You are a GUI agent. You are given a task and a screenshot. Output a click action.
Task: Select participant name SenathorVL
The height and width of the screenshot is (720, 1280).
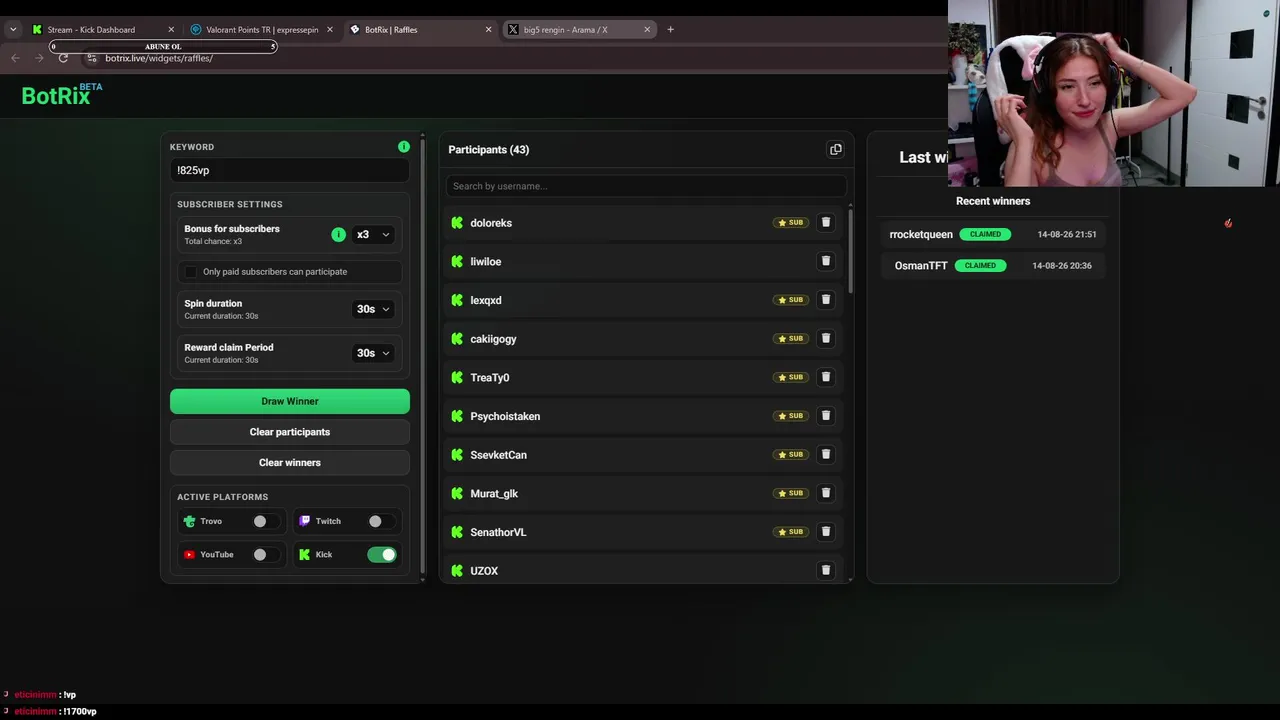(x=498, y=532)
